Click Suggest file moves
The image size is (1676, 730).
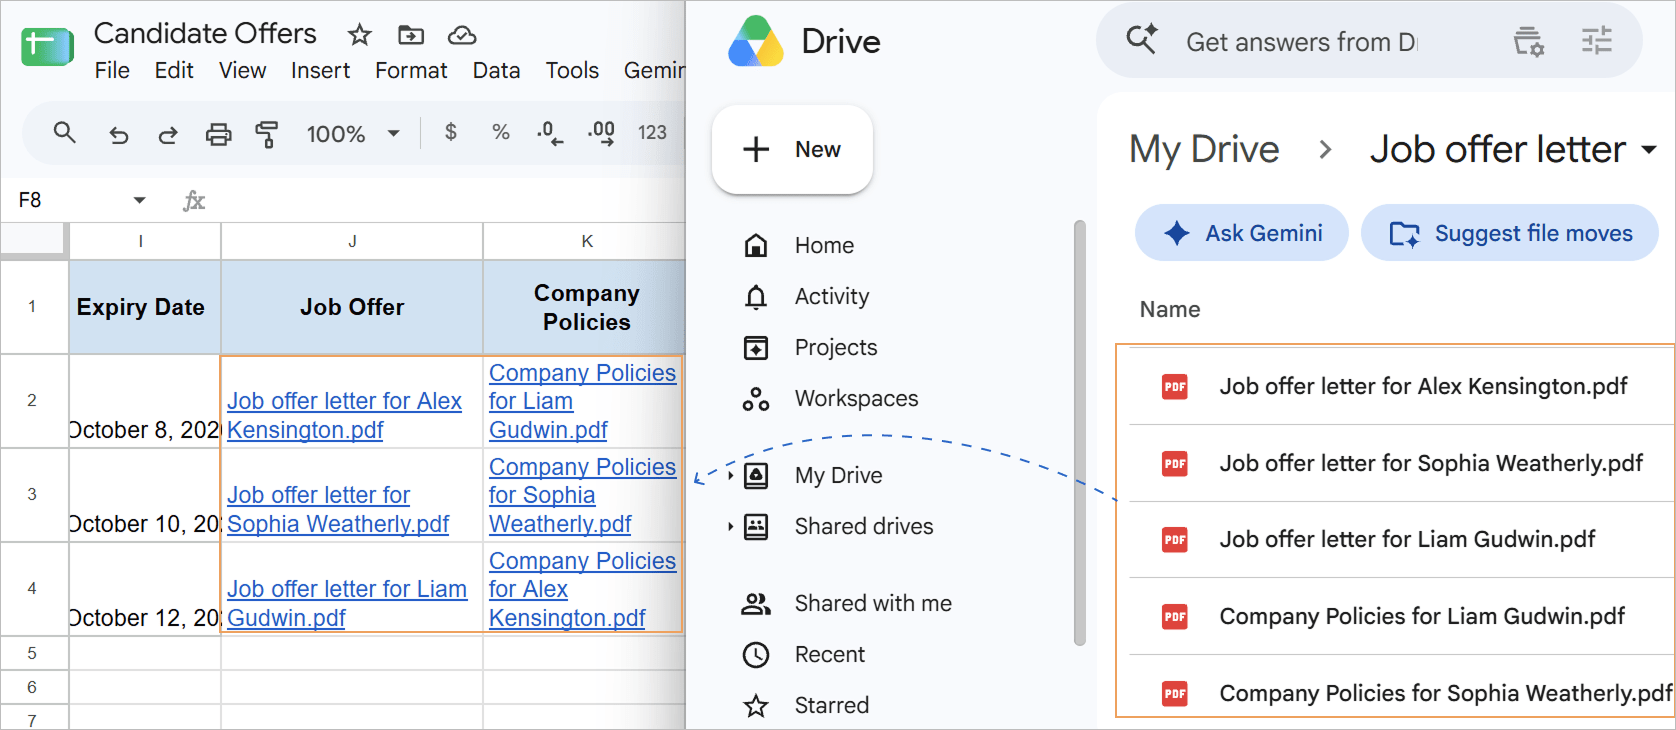(1510, 233)
